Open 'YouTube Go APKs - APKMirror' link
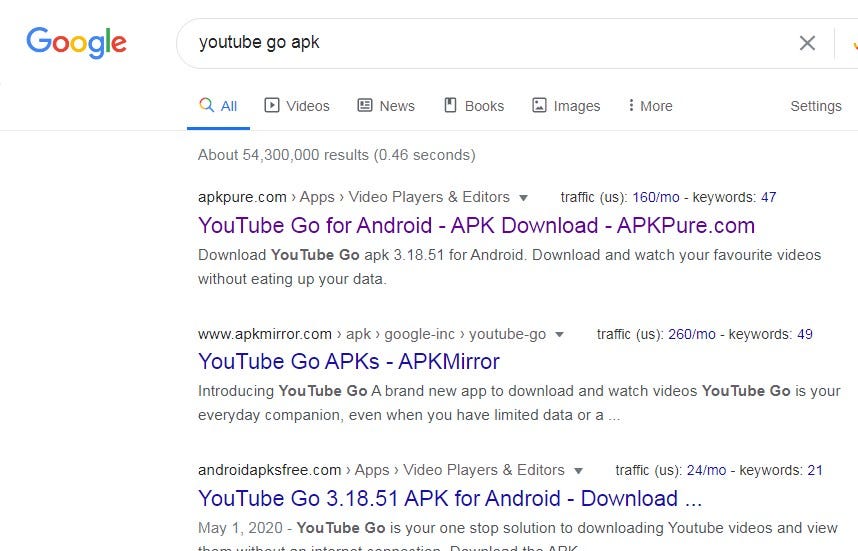The width and height of the screenshot is (858, 551). pos(349,362)
